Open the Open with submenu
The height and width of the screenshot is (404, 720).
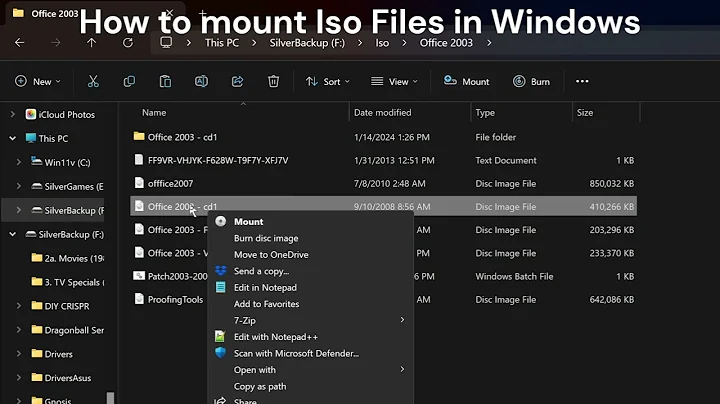pyautogui.click(x=310, y=370)
